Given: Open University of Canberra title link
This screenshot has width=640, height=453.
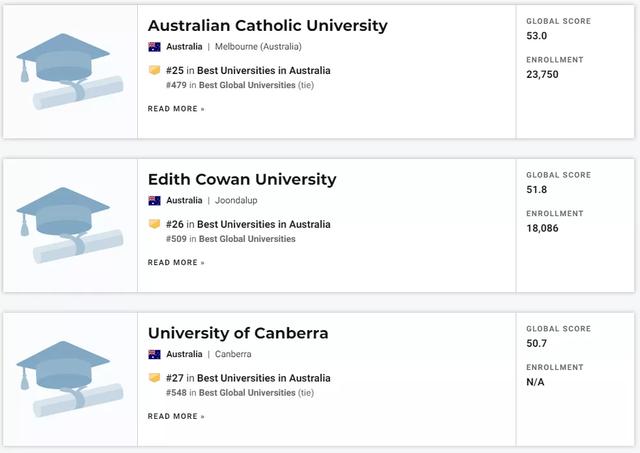Looking at the screenshot, I should [238, 333].
